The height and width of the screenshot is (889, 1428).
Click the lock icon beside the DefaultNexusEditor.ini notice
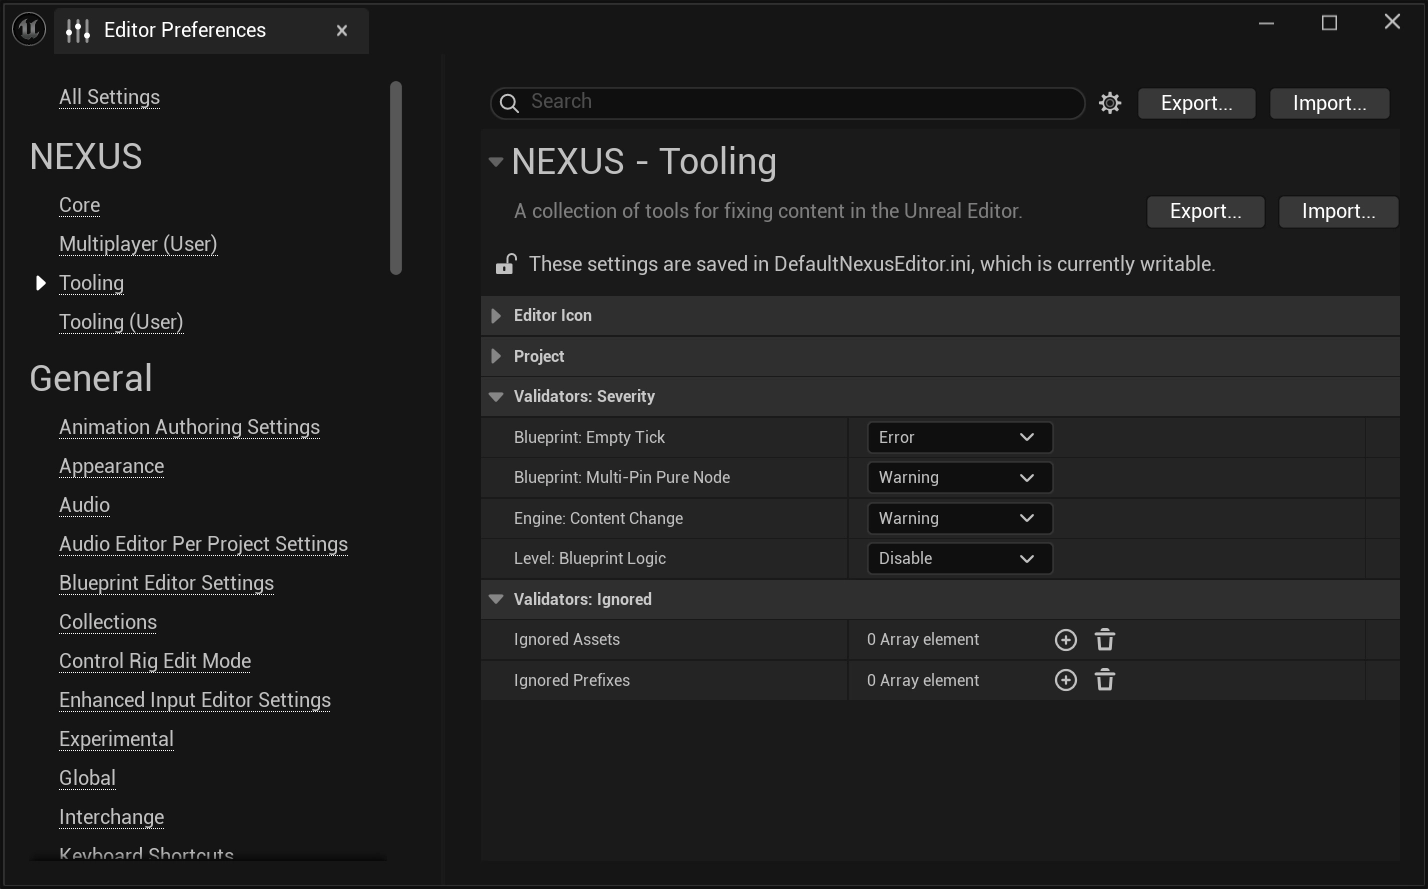coord(505,263)
